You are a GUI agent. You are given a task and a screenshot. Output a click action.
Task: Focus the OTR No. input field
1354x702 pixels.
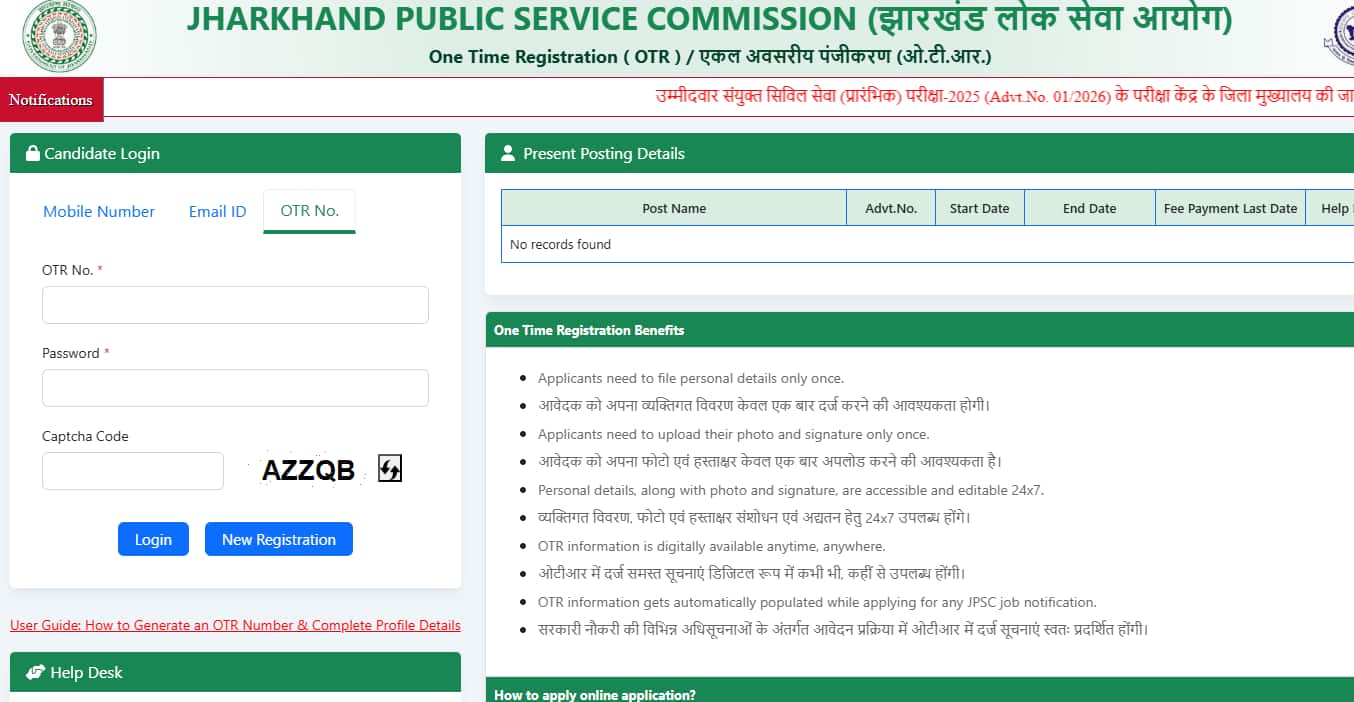click(x=235, y=305)
